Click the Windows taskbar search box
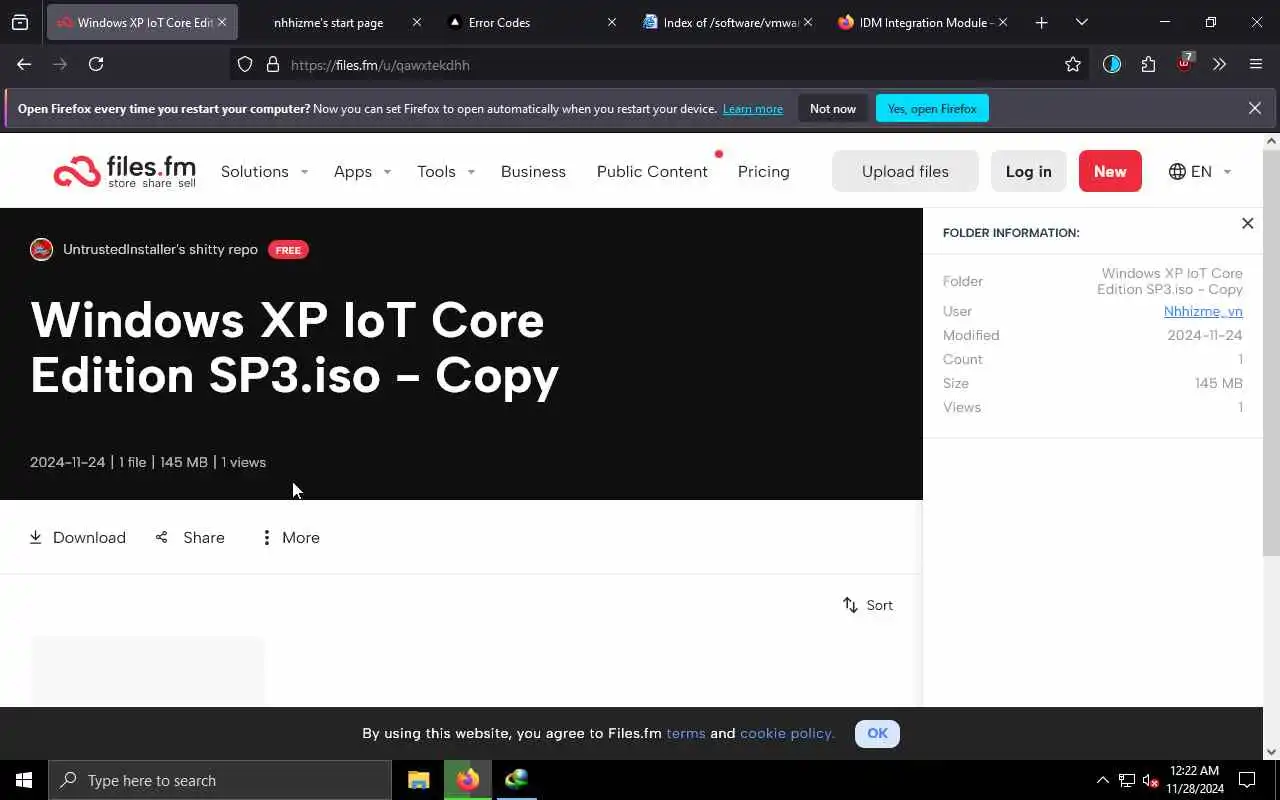Image resolution: width=1280 pixels, height=800 pixels. click(x=220, y=780)
